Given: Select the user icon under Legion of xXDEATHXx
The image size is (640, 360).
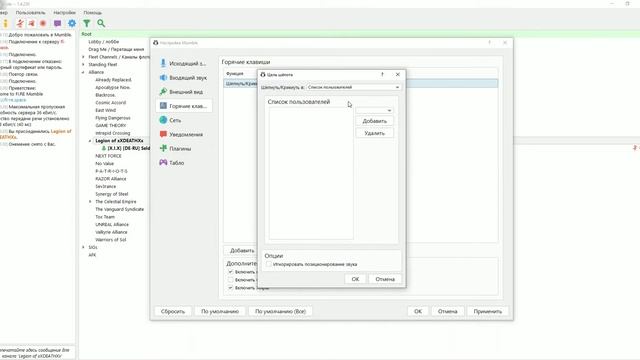Looking at the screenshot, I should 104,148.
